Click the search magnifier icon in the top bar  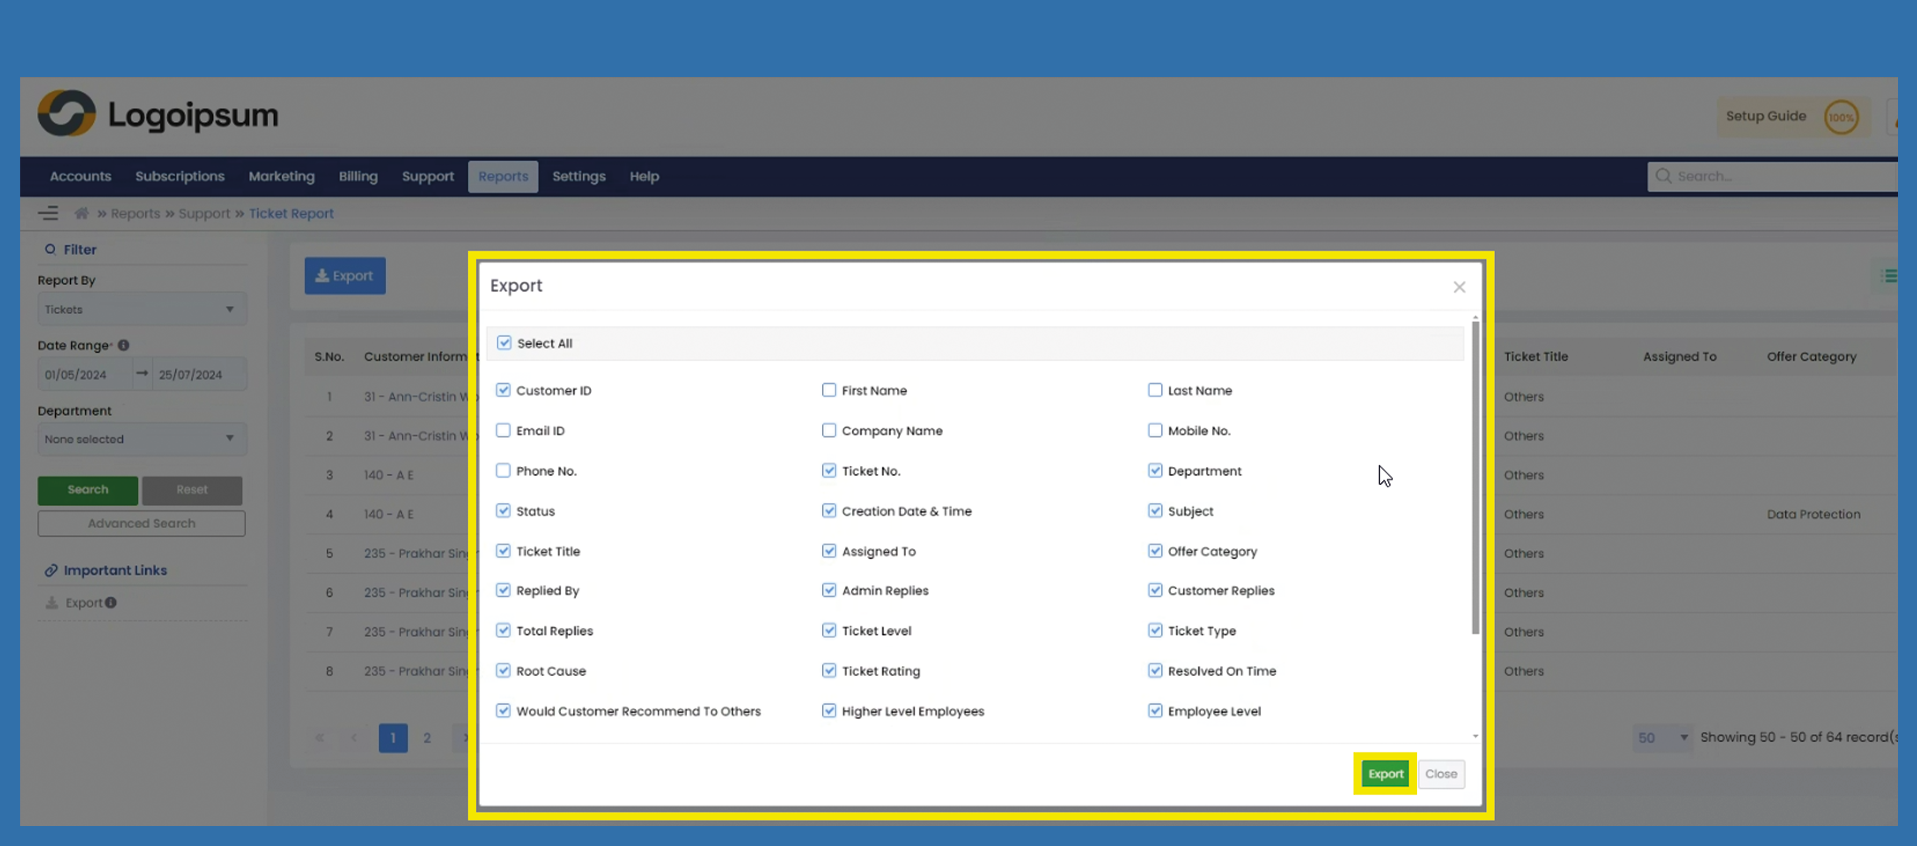pyautogui.click(x=1663, y=176)
